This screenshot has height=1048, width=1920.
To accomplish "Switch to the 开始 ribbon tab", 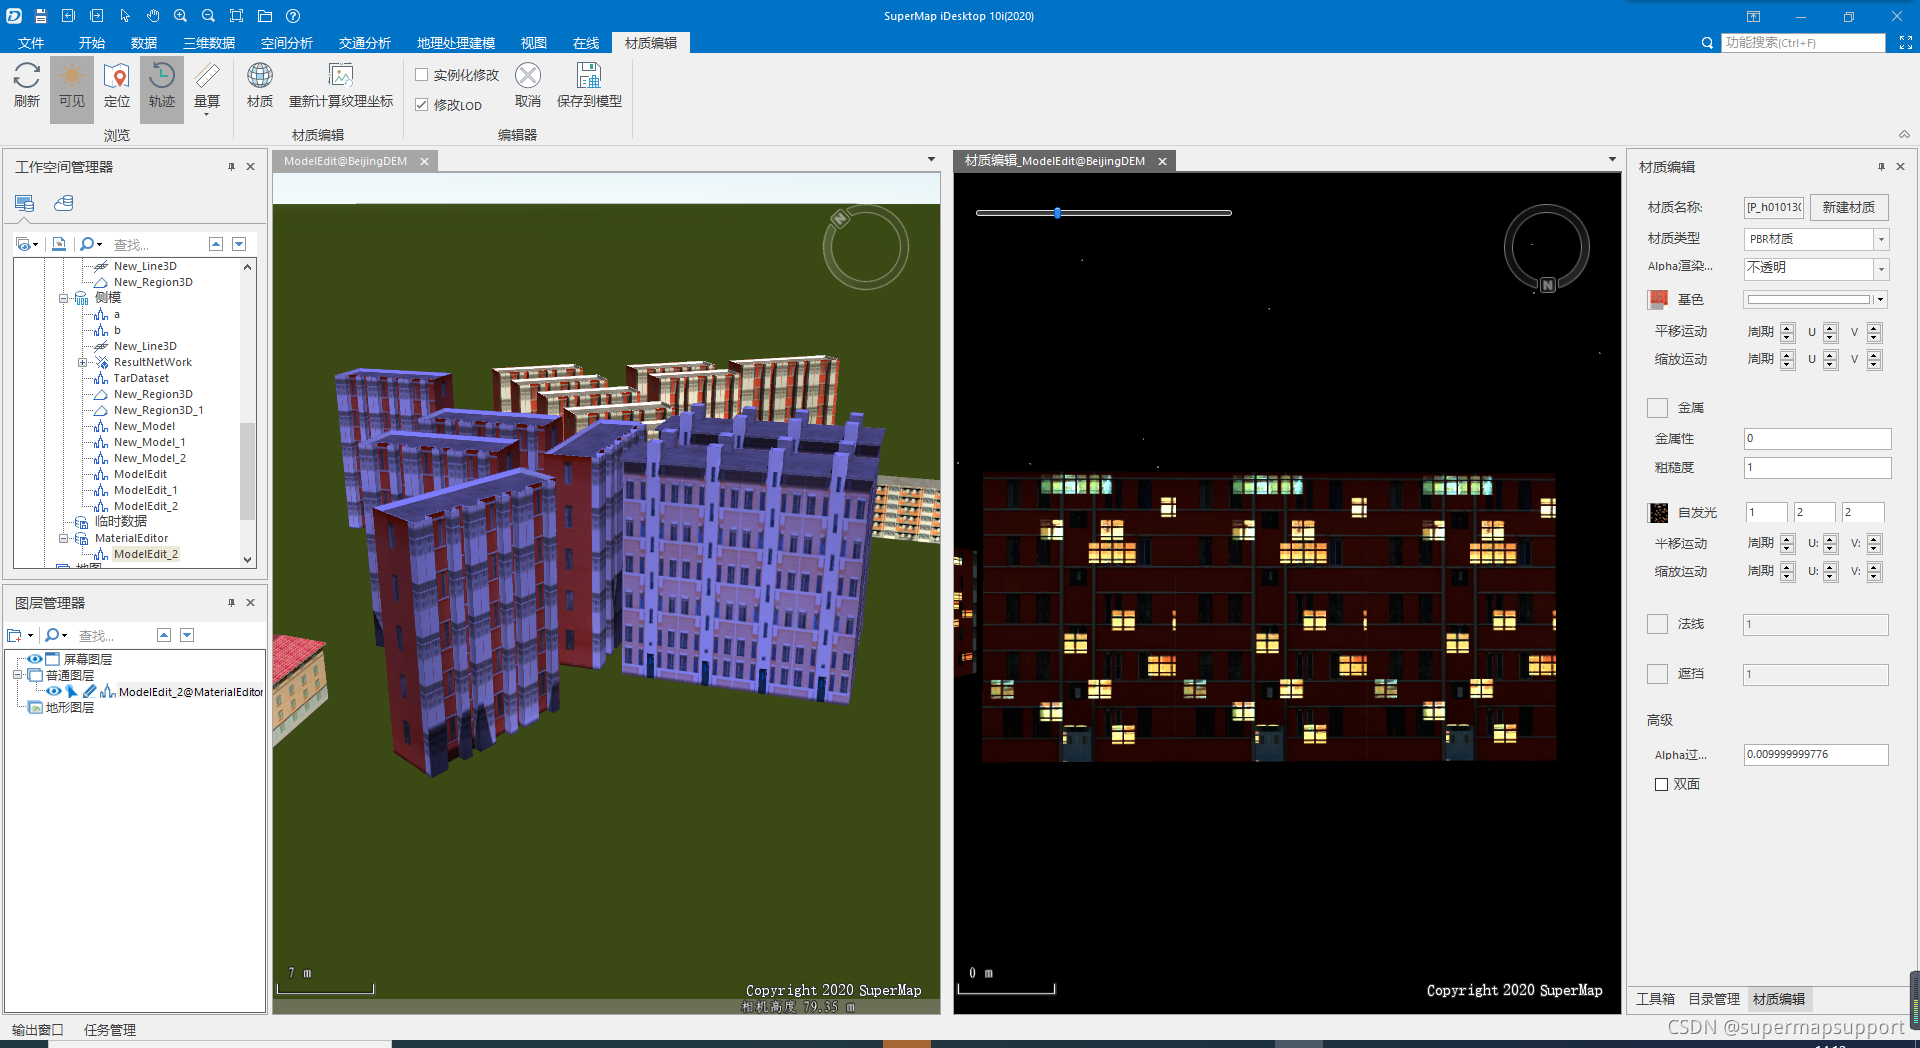I will point(92,43).
